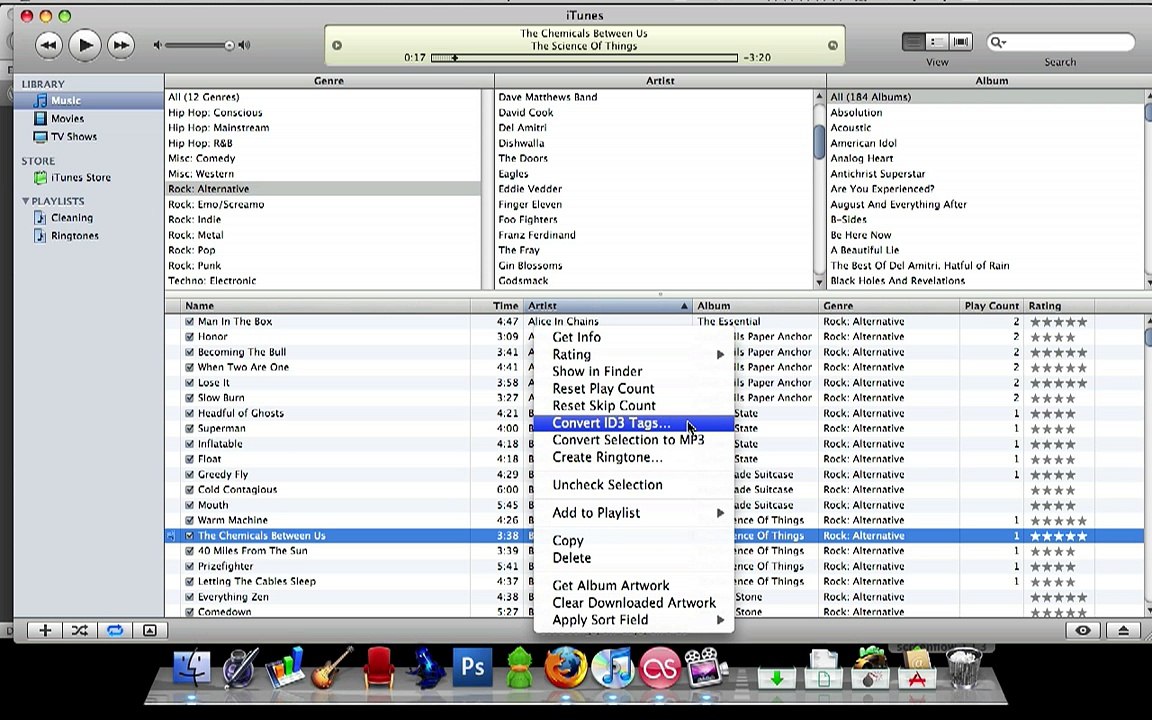This screenshot has height=720, width=1152.
Task: Expand the Apply Sort Field submenu arrow
Action: click(x=720, y=620)
